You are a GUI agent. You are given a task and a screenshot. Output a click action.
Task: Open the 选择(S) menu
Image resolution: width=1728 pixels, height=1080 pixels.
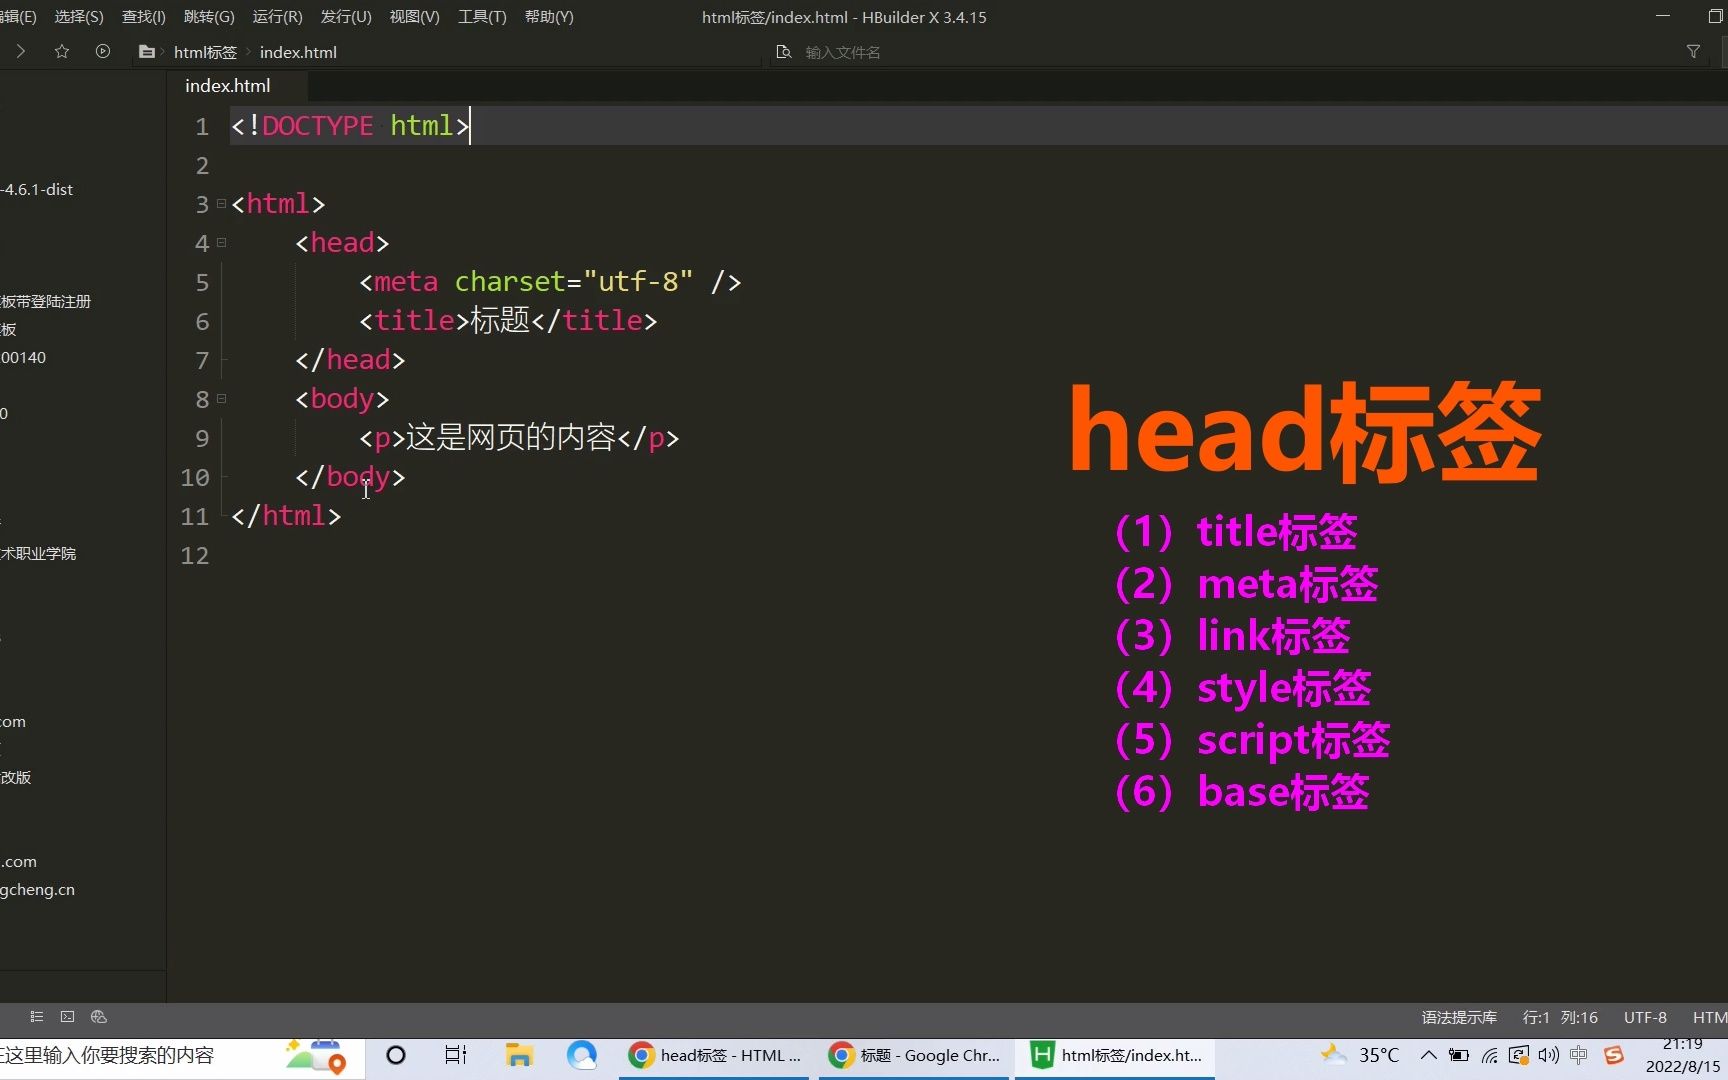tap(79, 17)
